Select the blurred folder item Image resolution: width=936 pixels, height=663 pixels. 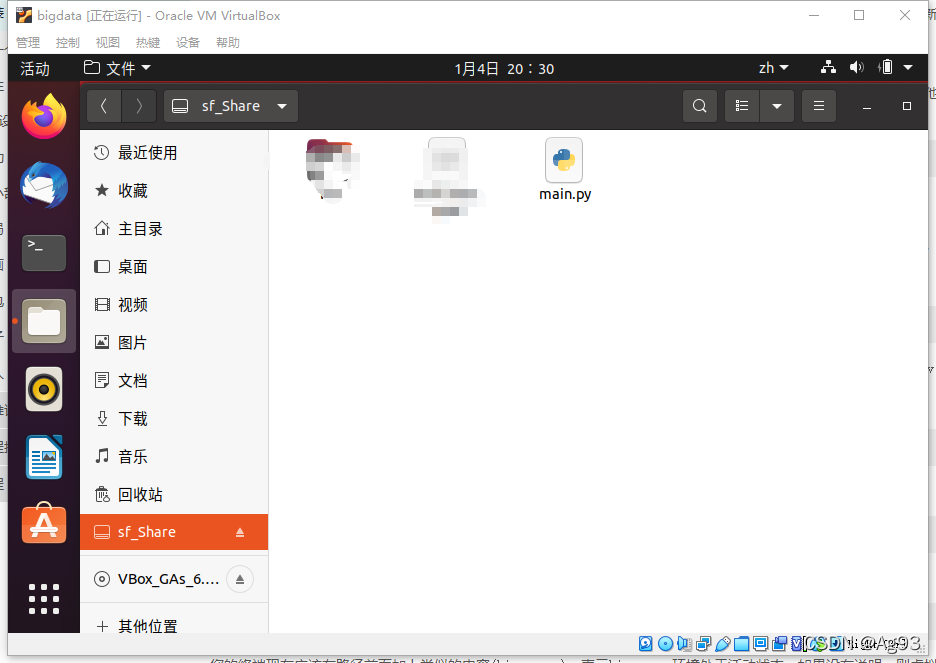click(x=333, y=170)
